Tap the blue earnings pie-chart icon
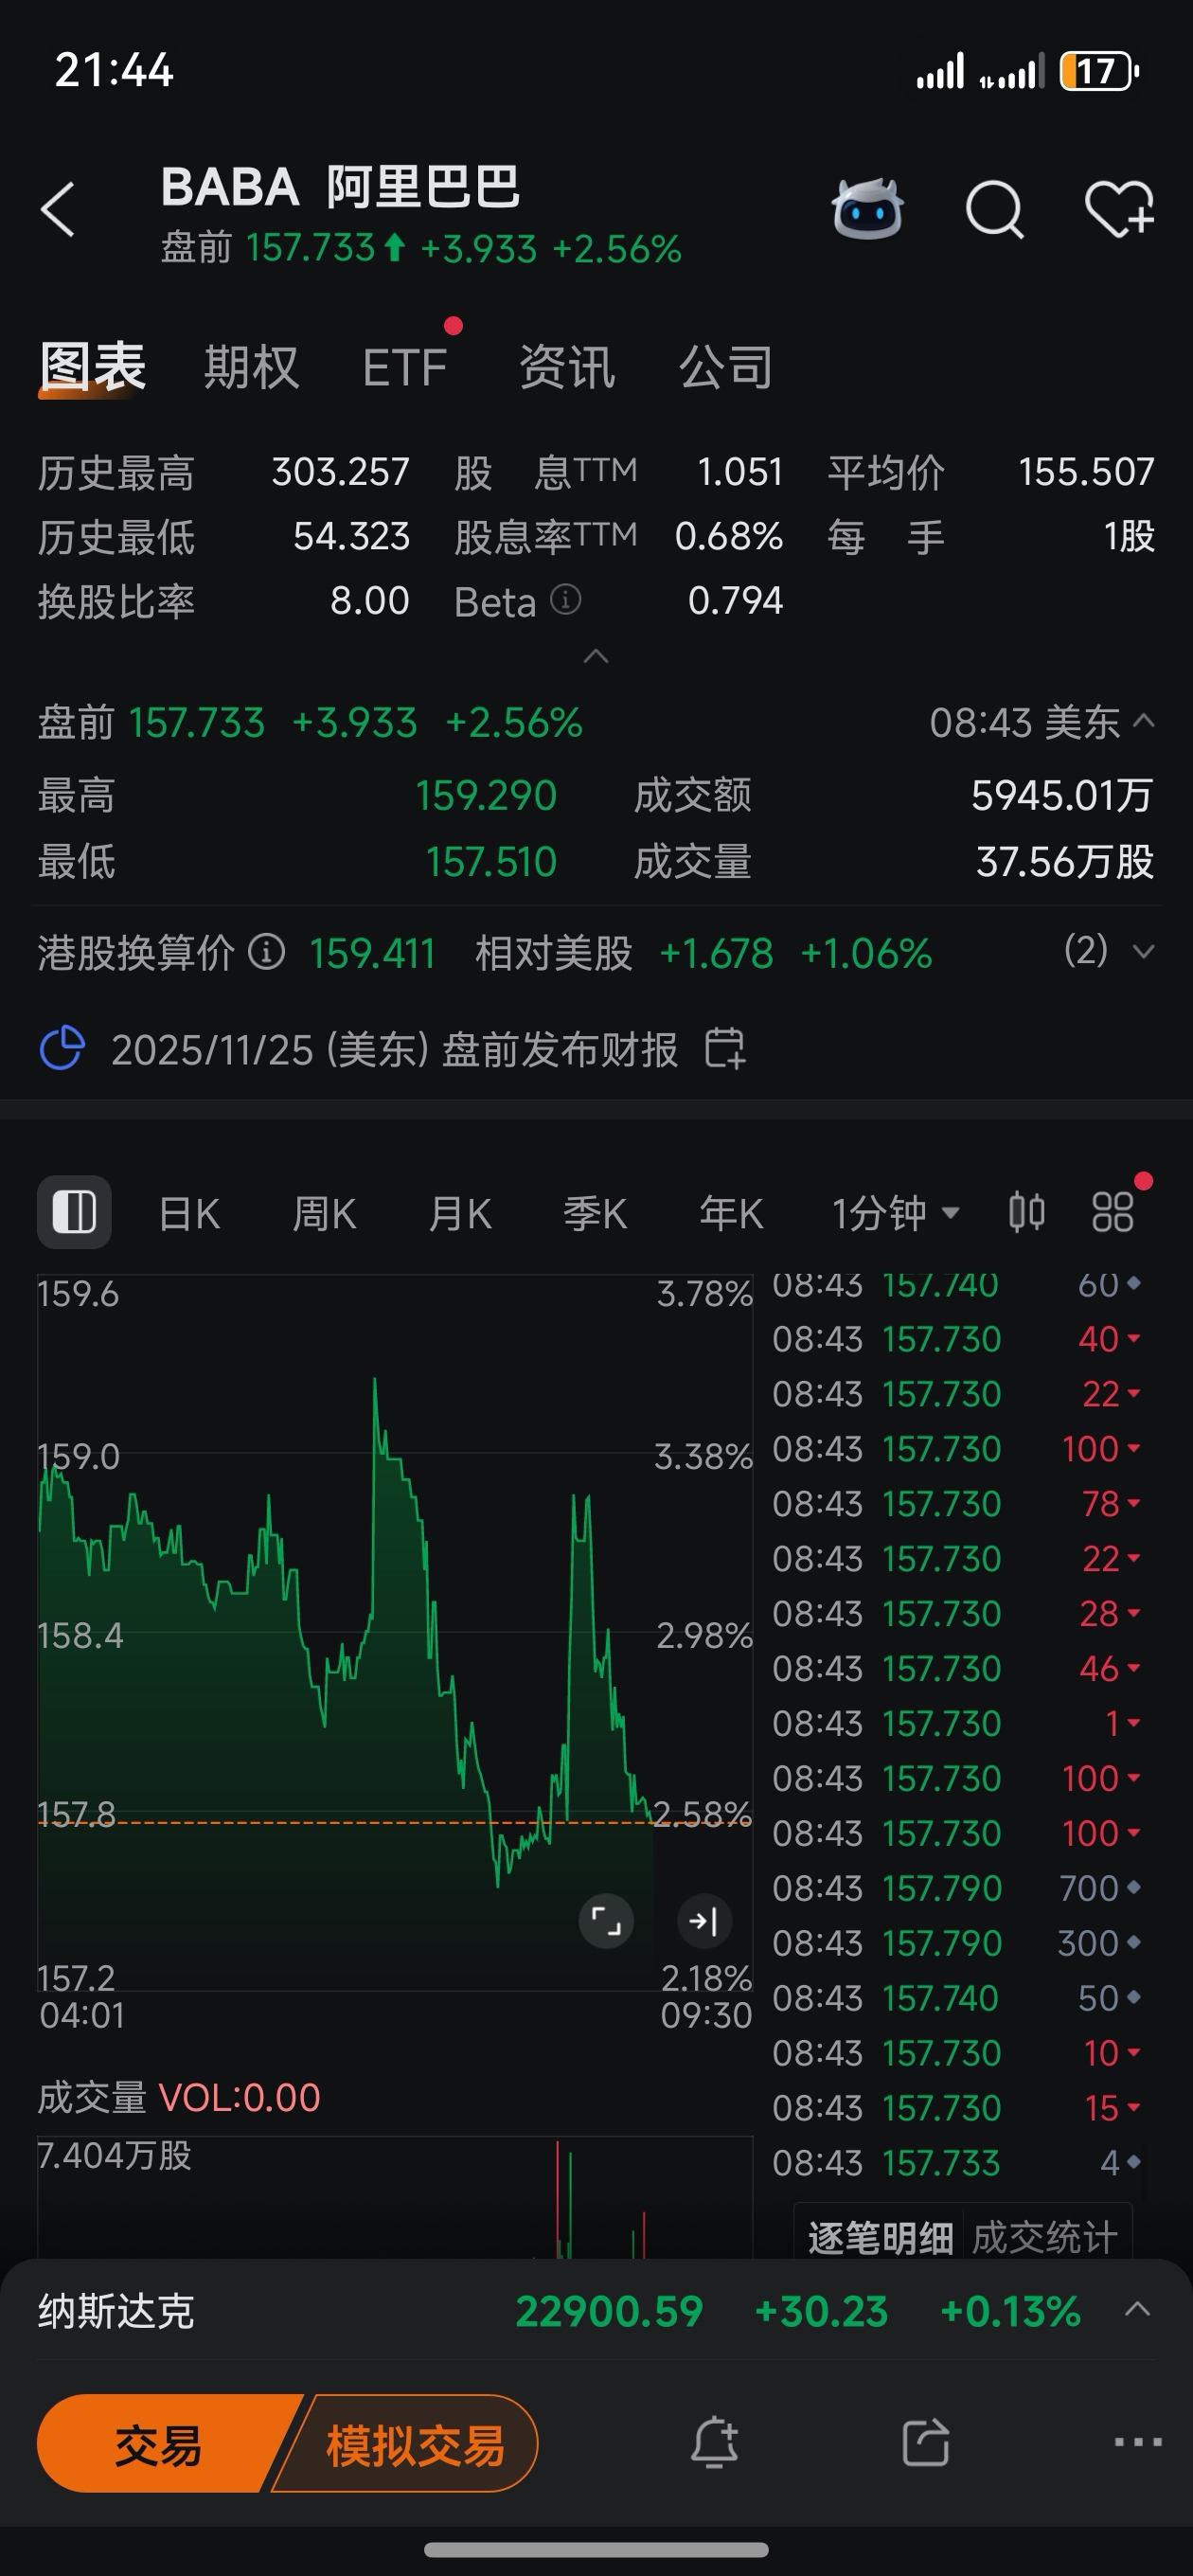This screenshot has height=2576, width=1193. (x=62, y=1049)
